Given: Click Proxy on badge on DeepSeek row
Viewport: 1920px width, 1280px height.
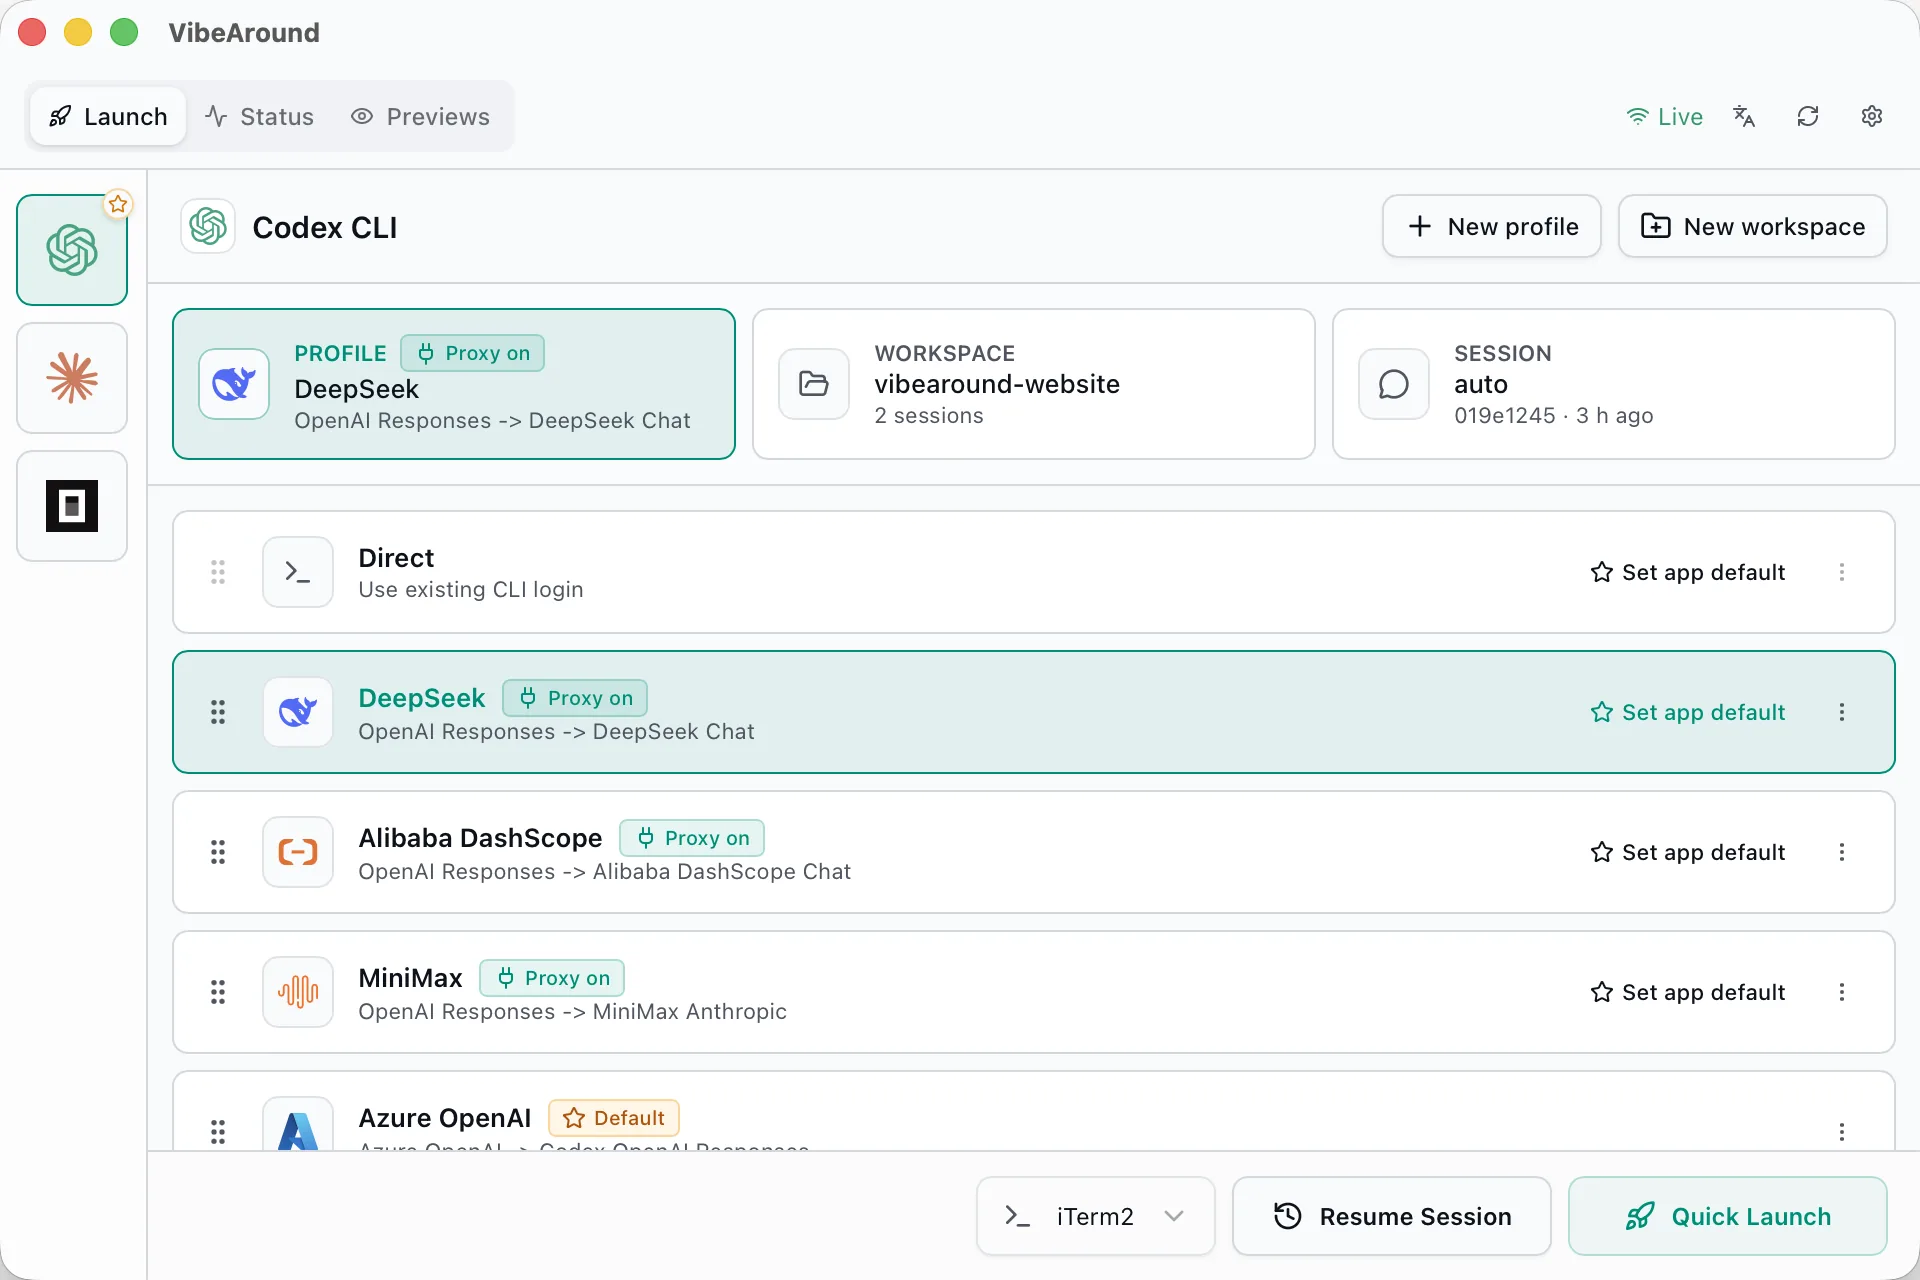Looking at the screenshot, I should (x=575, y=698).
